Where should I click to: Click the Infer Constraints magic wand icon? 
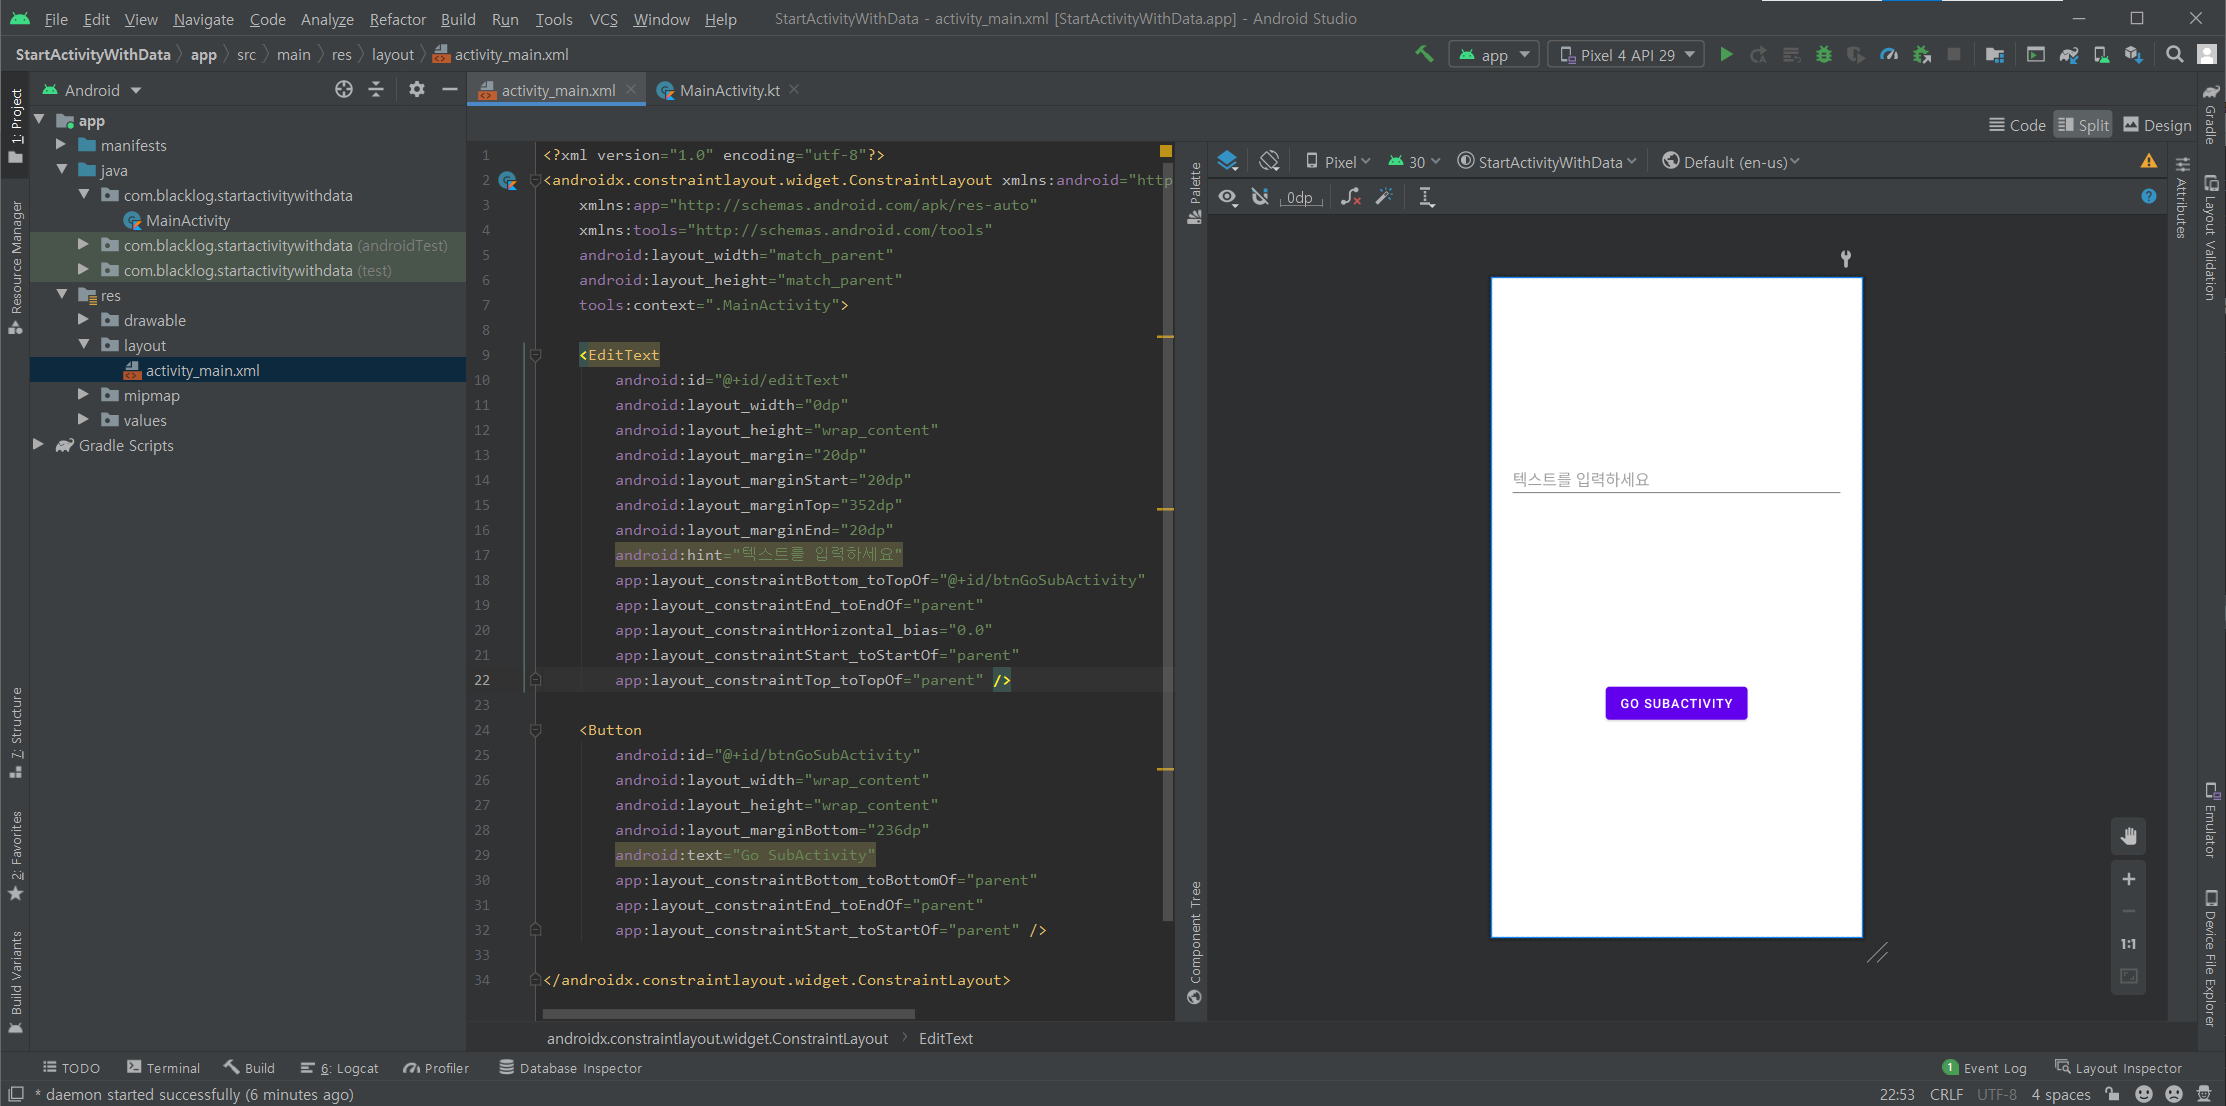point(1384,197)
